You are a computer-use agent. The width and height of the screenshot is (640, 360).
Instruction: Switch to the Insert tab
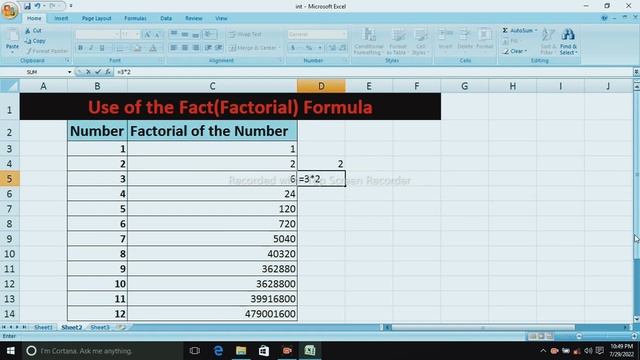[61, 18]
